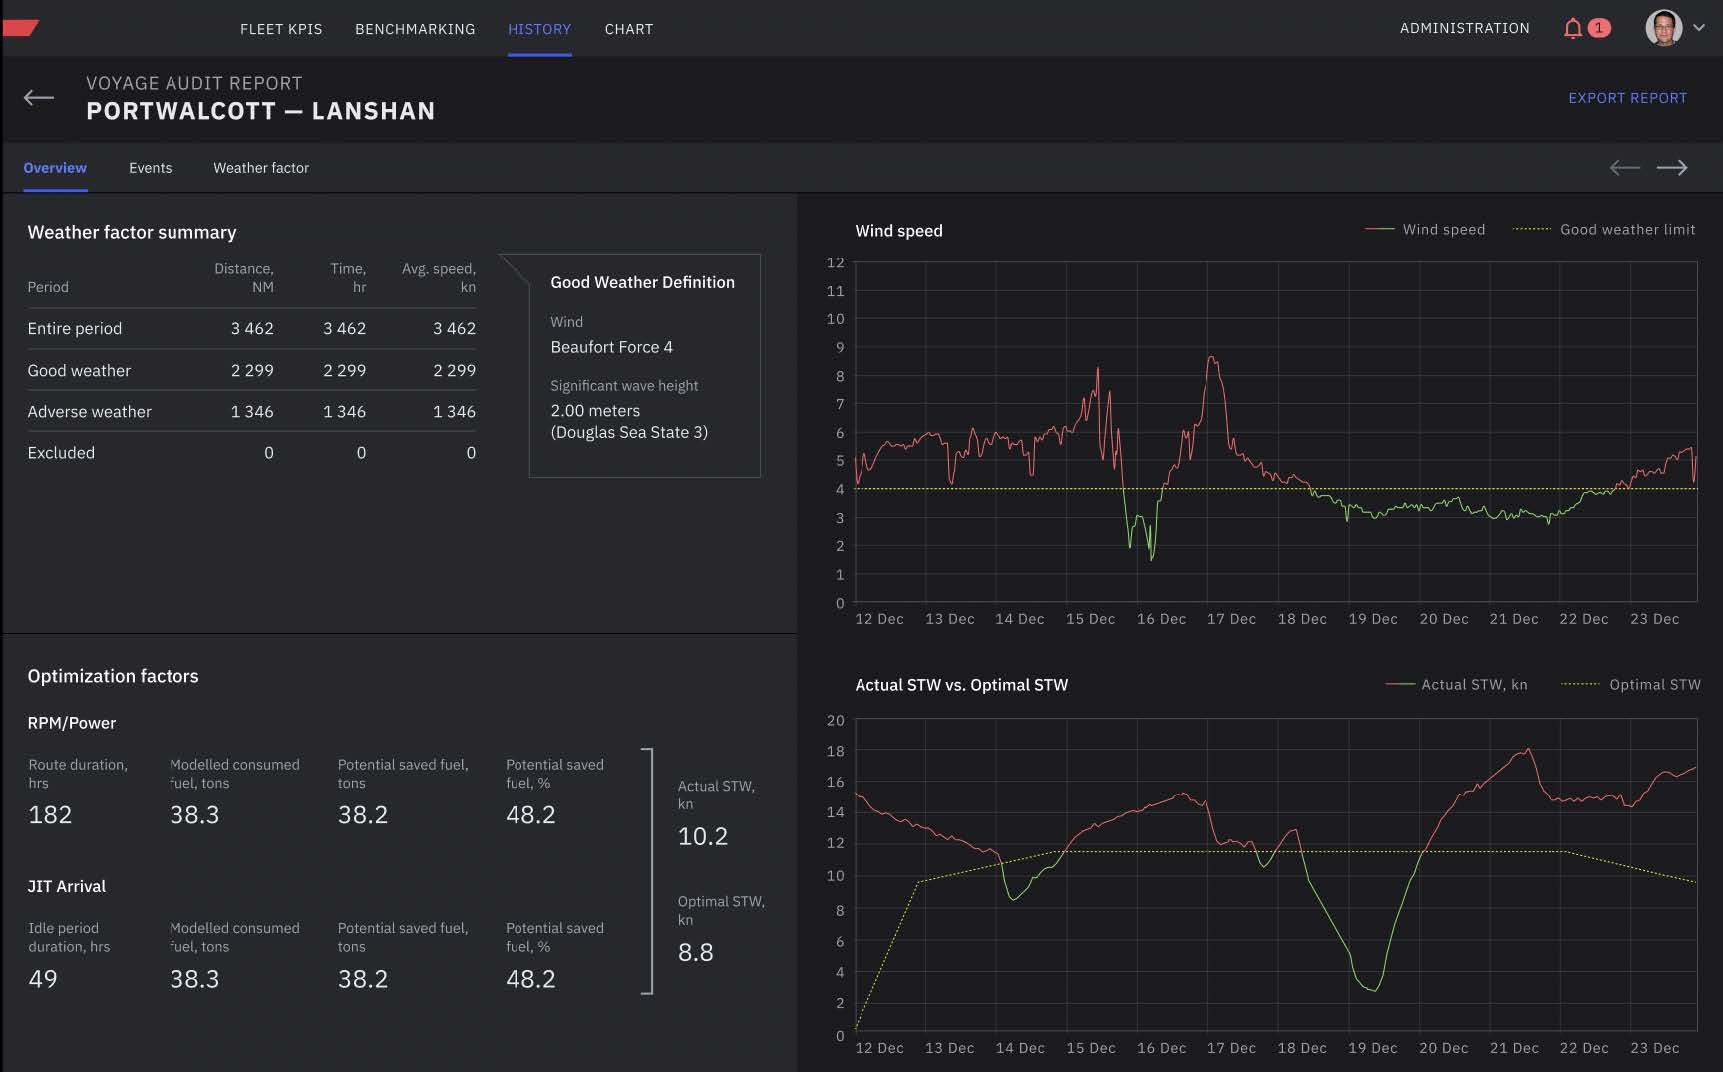The width and height of the screenshot is (1723, 1072).
Task: Toggle Optimal STW legend series
Action: [x=1654, y=685]
